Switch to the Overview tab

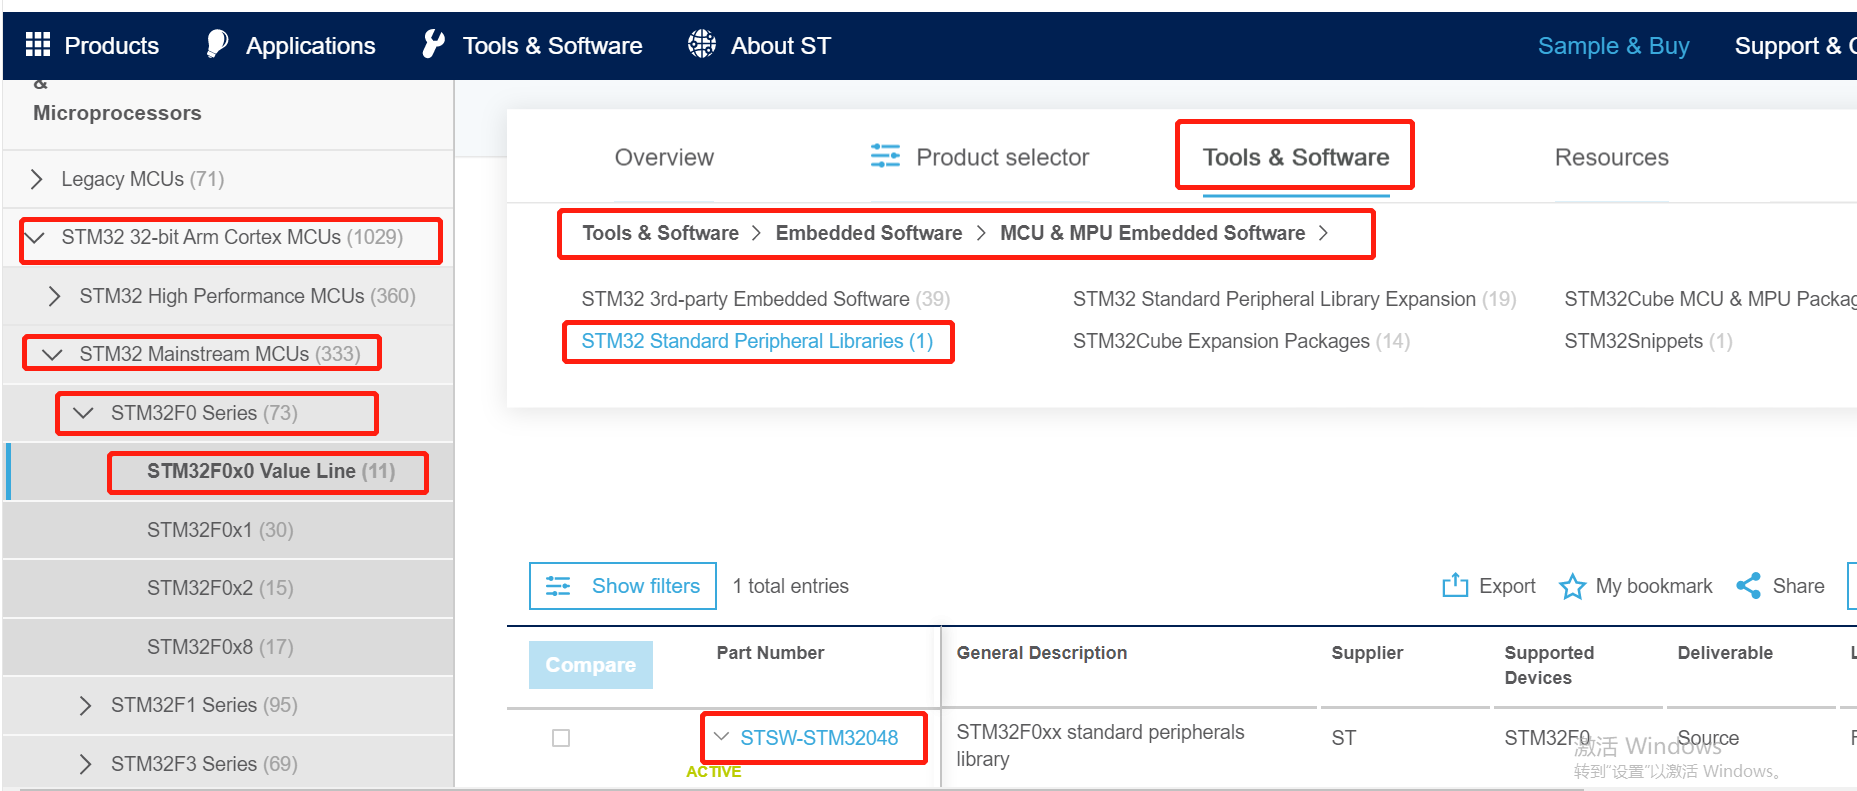pyautogui.click(x=664, y=157)
